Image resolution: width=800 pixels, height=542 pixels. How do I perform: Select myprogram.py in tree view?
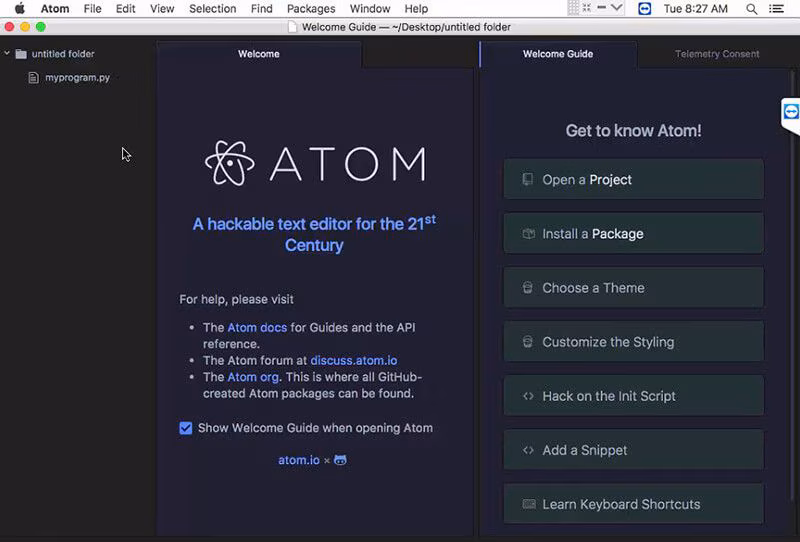(x=78, y=78)
